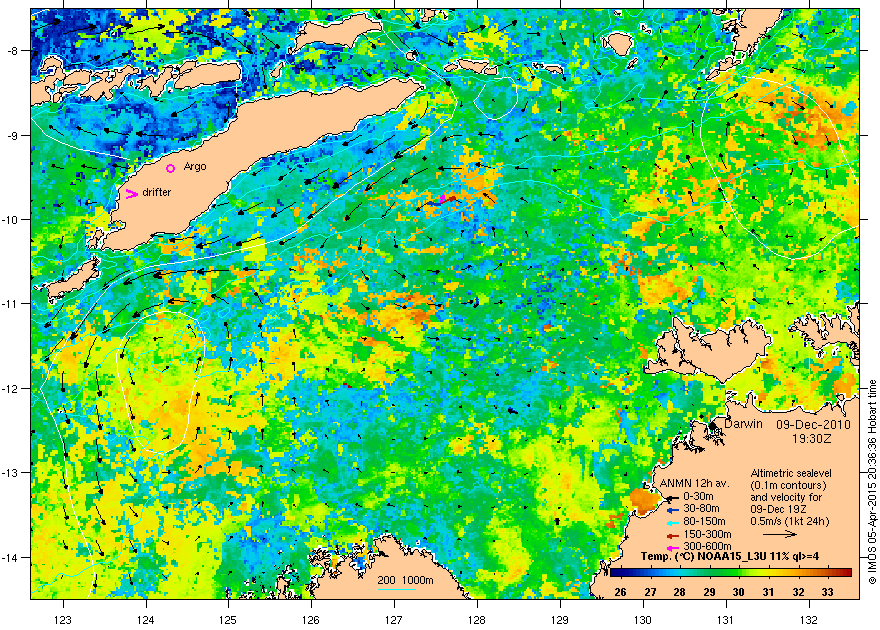Click the black 0-30m legend arrow

673,497
